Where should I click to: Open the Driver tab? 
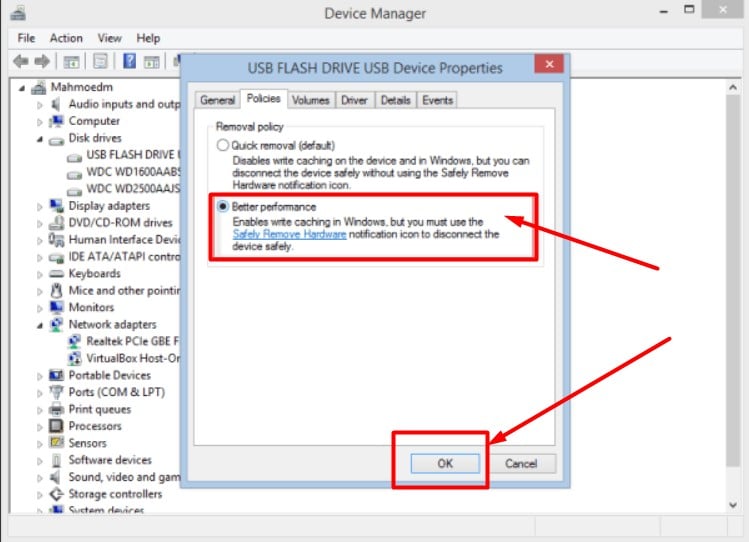click(x=354, y=100)
